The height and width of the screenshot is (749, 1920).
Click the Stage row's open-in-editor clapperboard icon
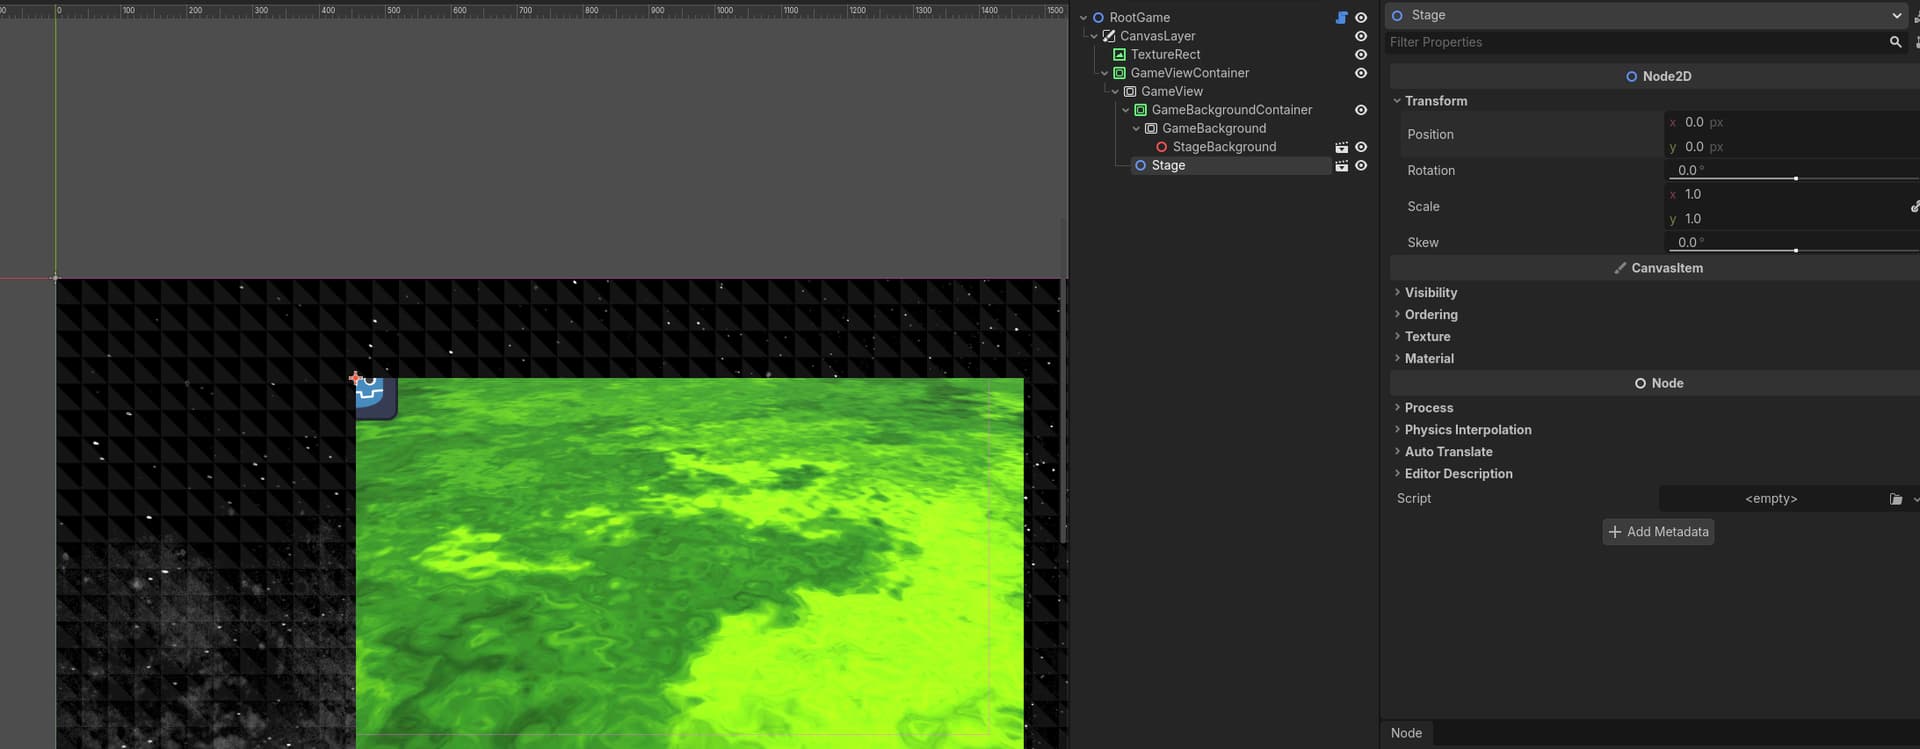click(1342, 166)
